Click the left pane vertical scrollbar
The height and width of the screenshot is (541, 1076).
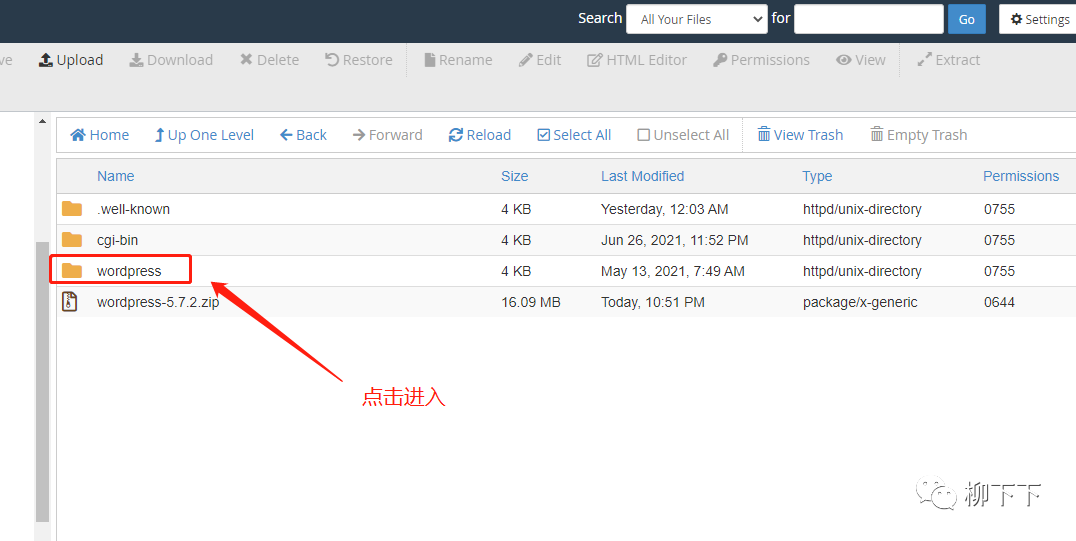[42, 380]
